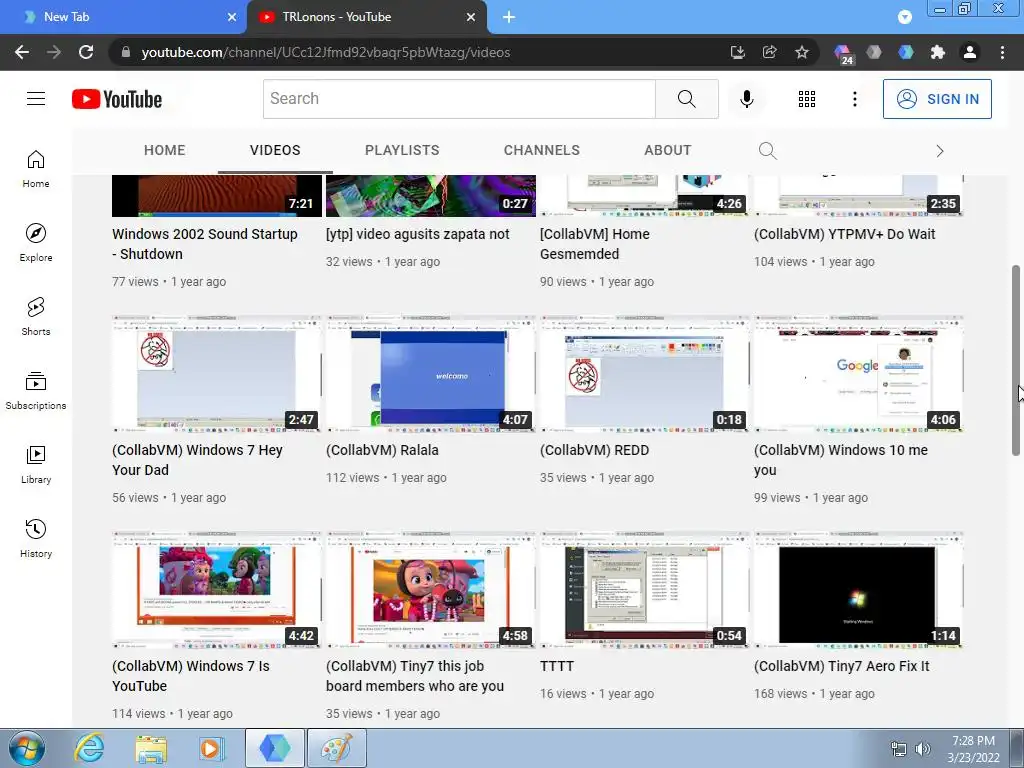Viewport: 1024px width, 768px height.
Task: Select the CHANNELS channel tab
Action: (541, 150)
